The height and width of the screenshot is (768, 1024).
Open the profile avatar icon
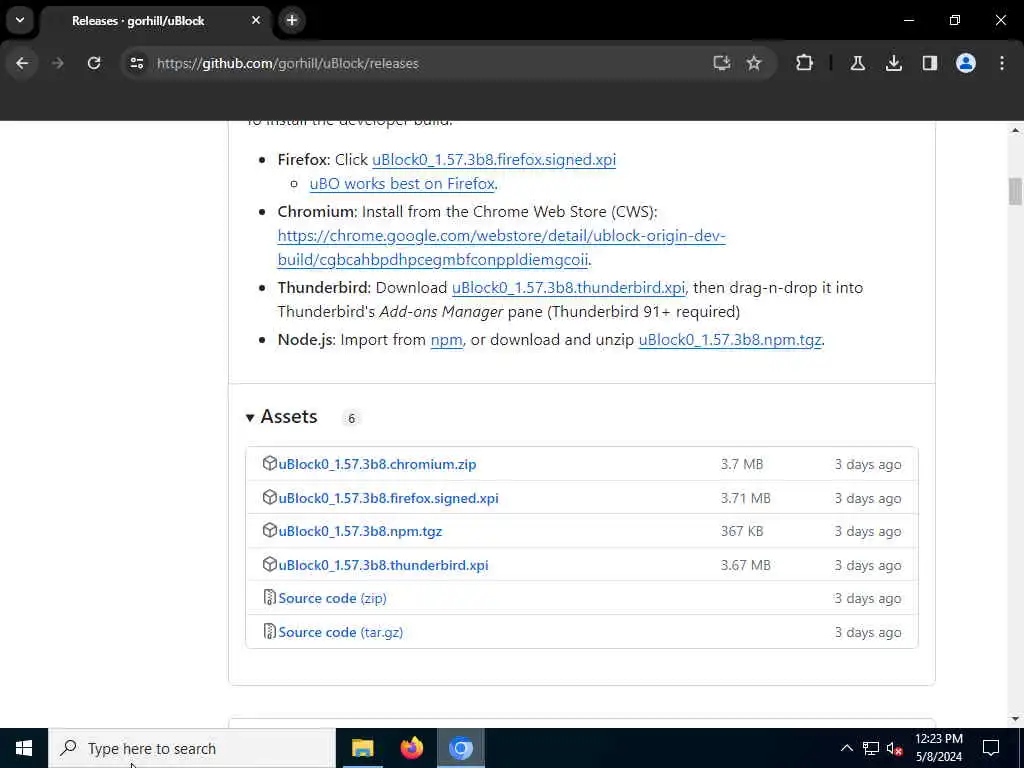[x=966, y=63]
